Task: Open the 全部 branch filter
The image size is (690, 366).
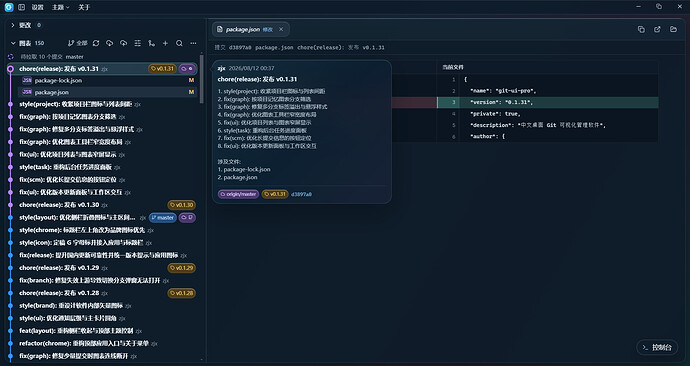Action: click(x=77, y=43)
